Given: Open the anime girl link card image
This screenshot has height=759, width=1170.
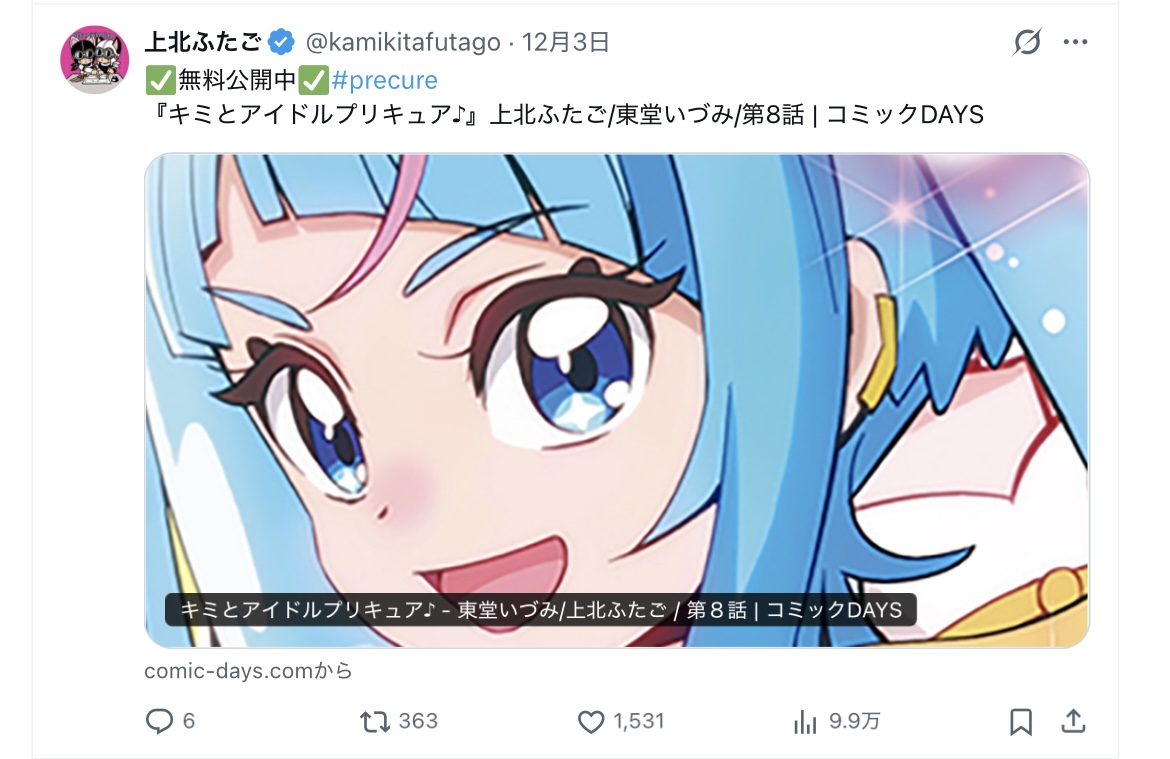Looking at the screenshot, I should [617, 401].
